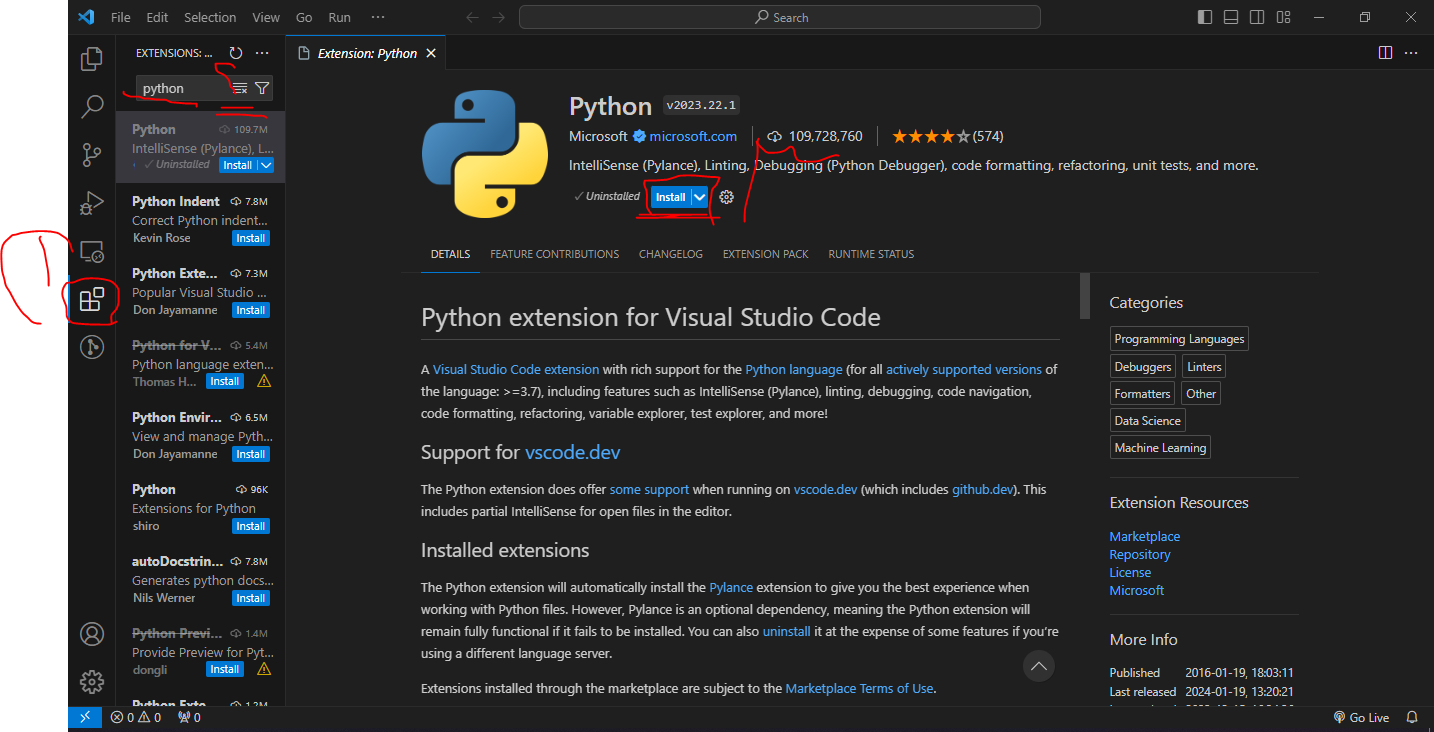Image resolution: width=1434 pixels, height=732 pixels.
Task: Toggle primary side bar layout
Action: click(x=1205, y=17)
